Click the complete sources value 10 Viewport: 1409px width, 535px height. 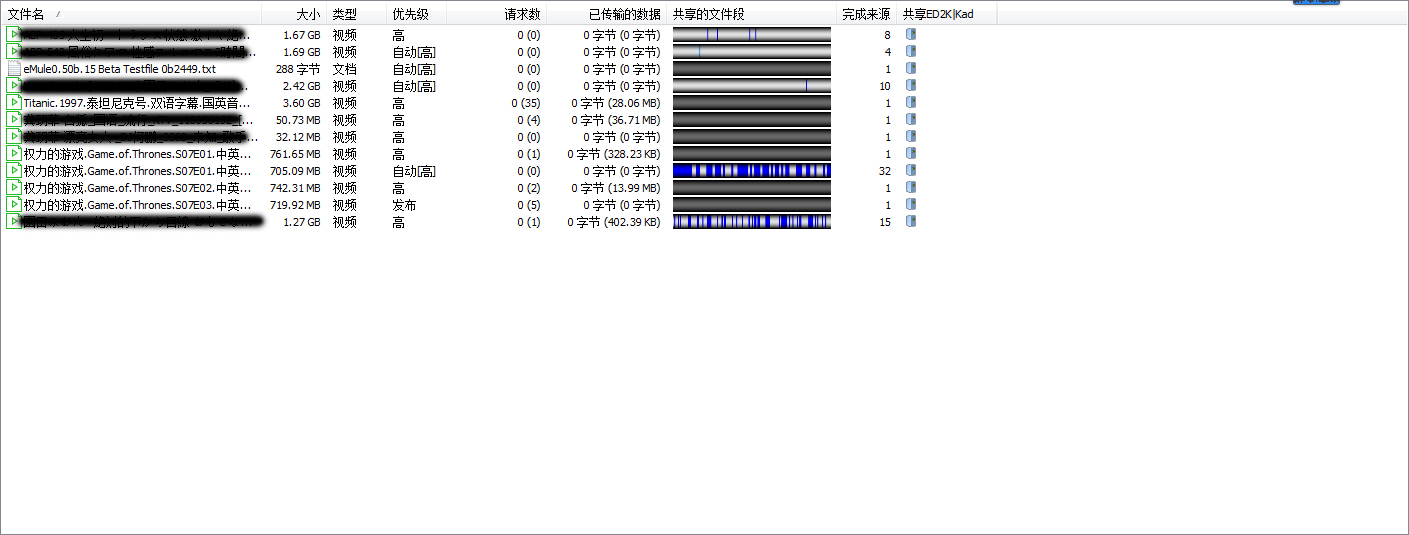pos(884,86)
